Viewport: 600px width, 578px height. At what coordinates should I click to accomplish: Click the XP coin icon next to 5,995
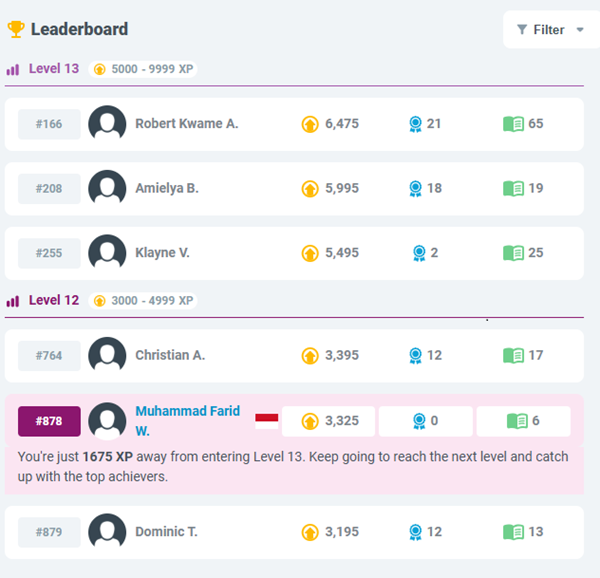point(310,189)
